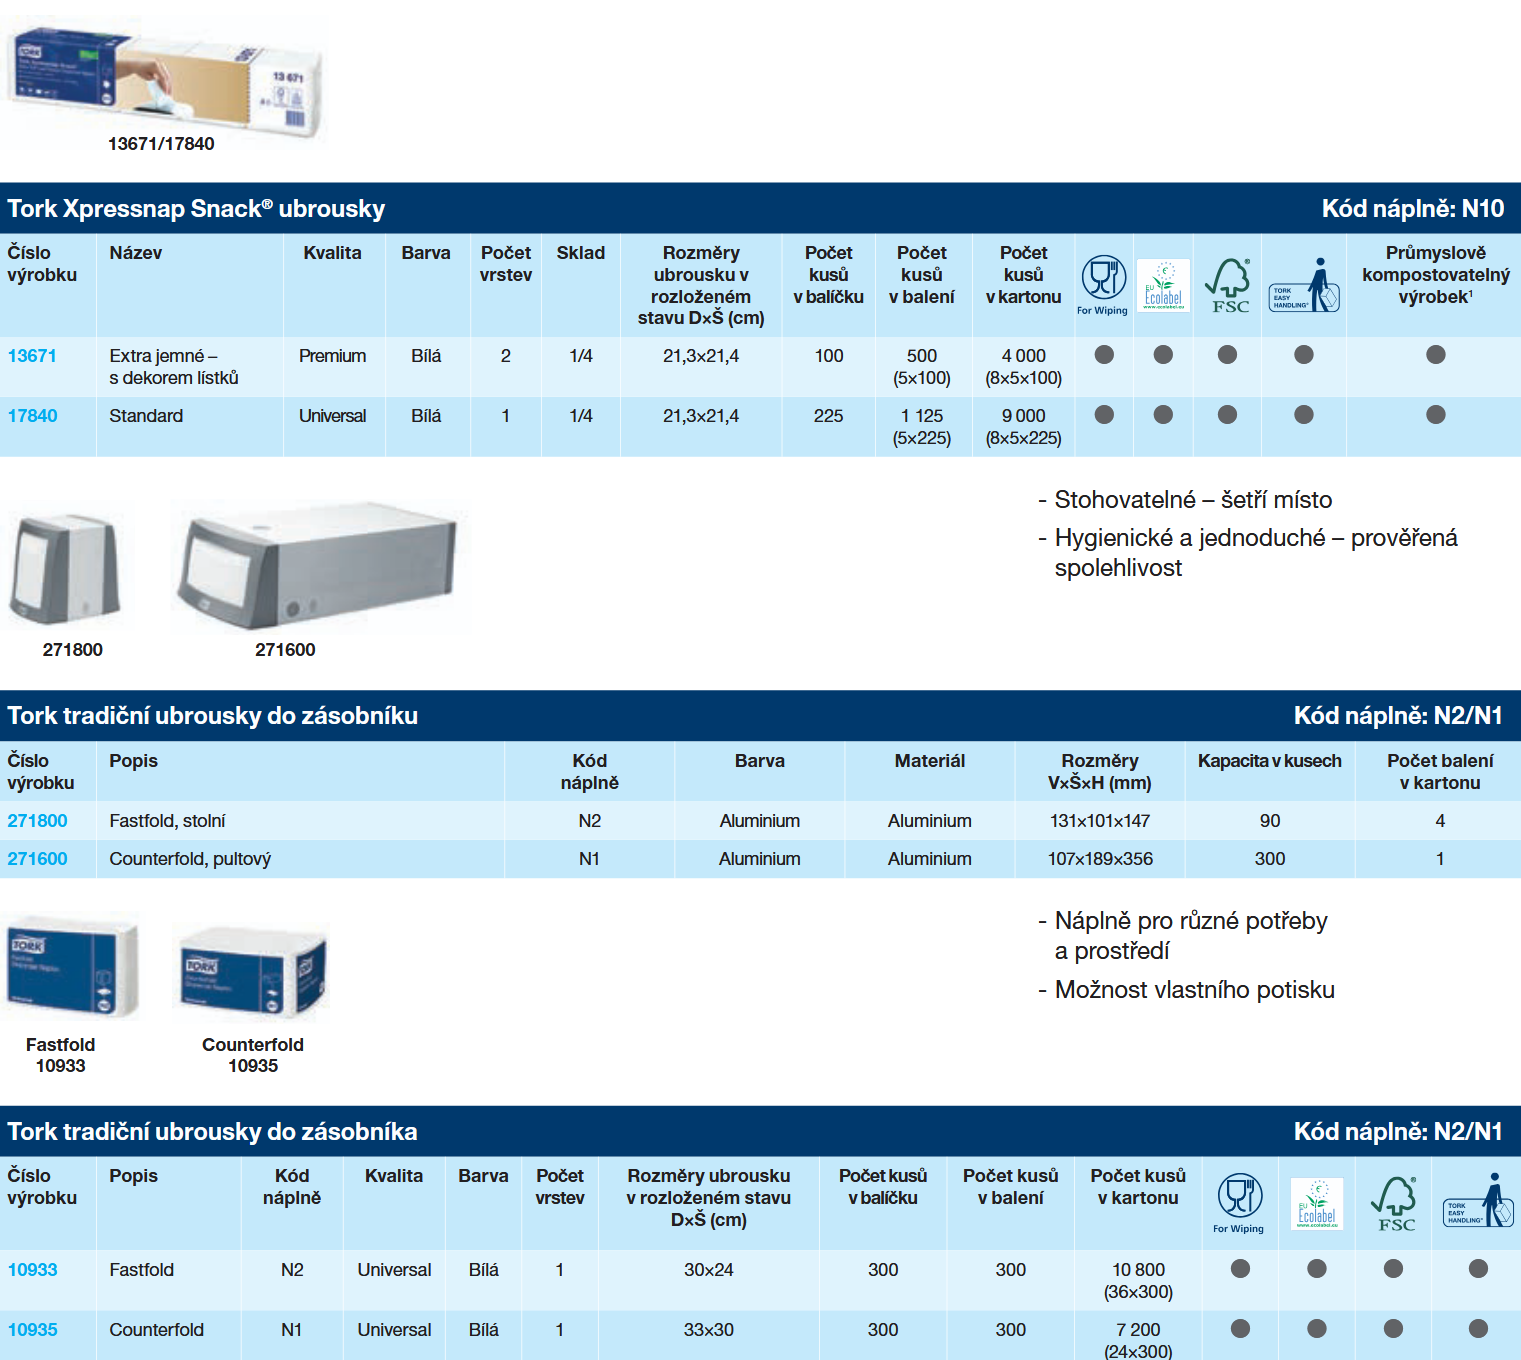Click the For Wiping icon in Xpressnap table header
This screenshot has height=1360, width=1521.
[x=1103, y=285]
